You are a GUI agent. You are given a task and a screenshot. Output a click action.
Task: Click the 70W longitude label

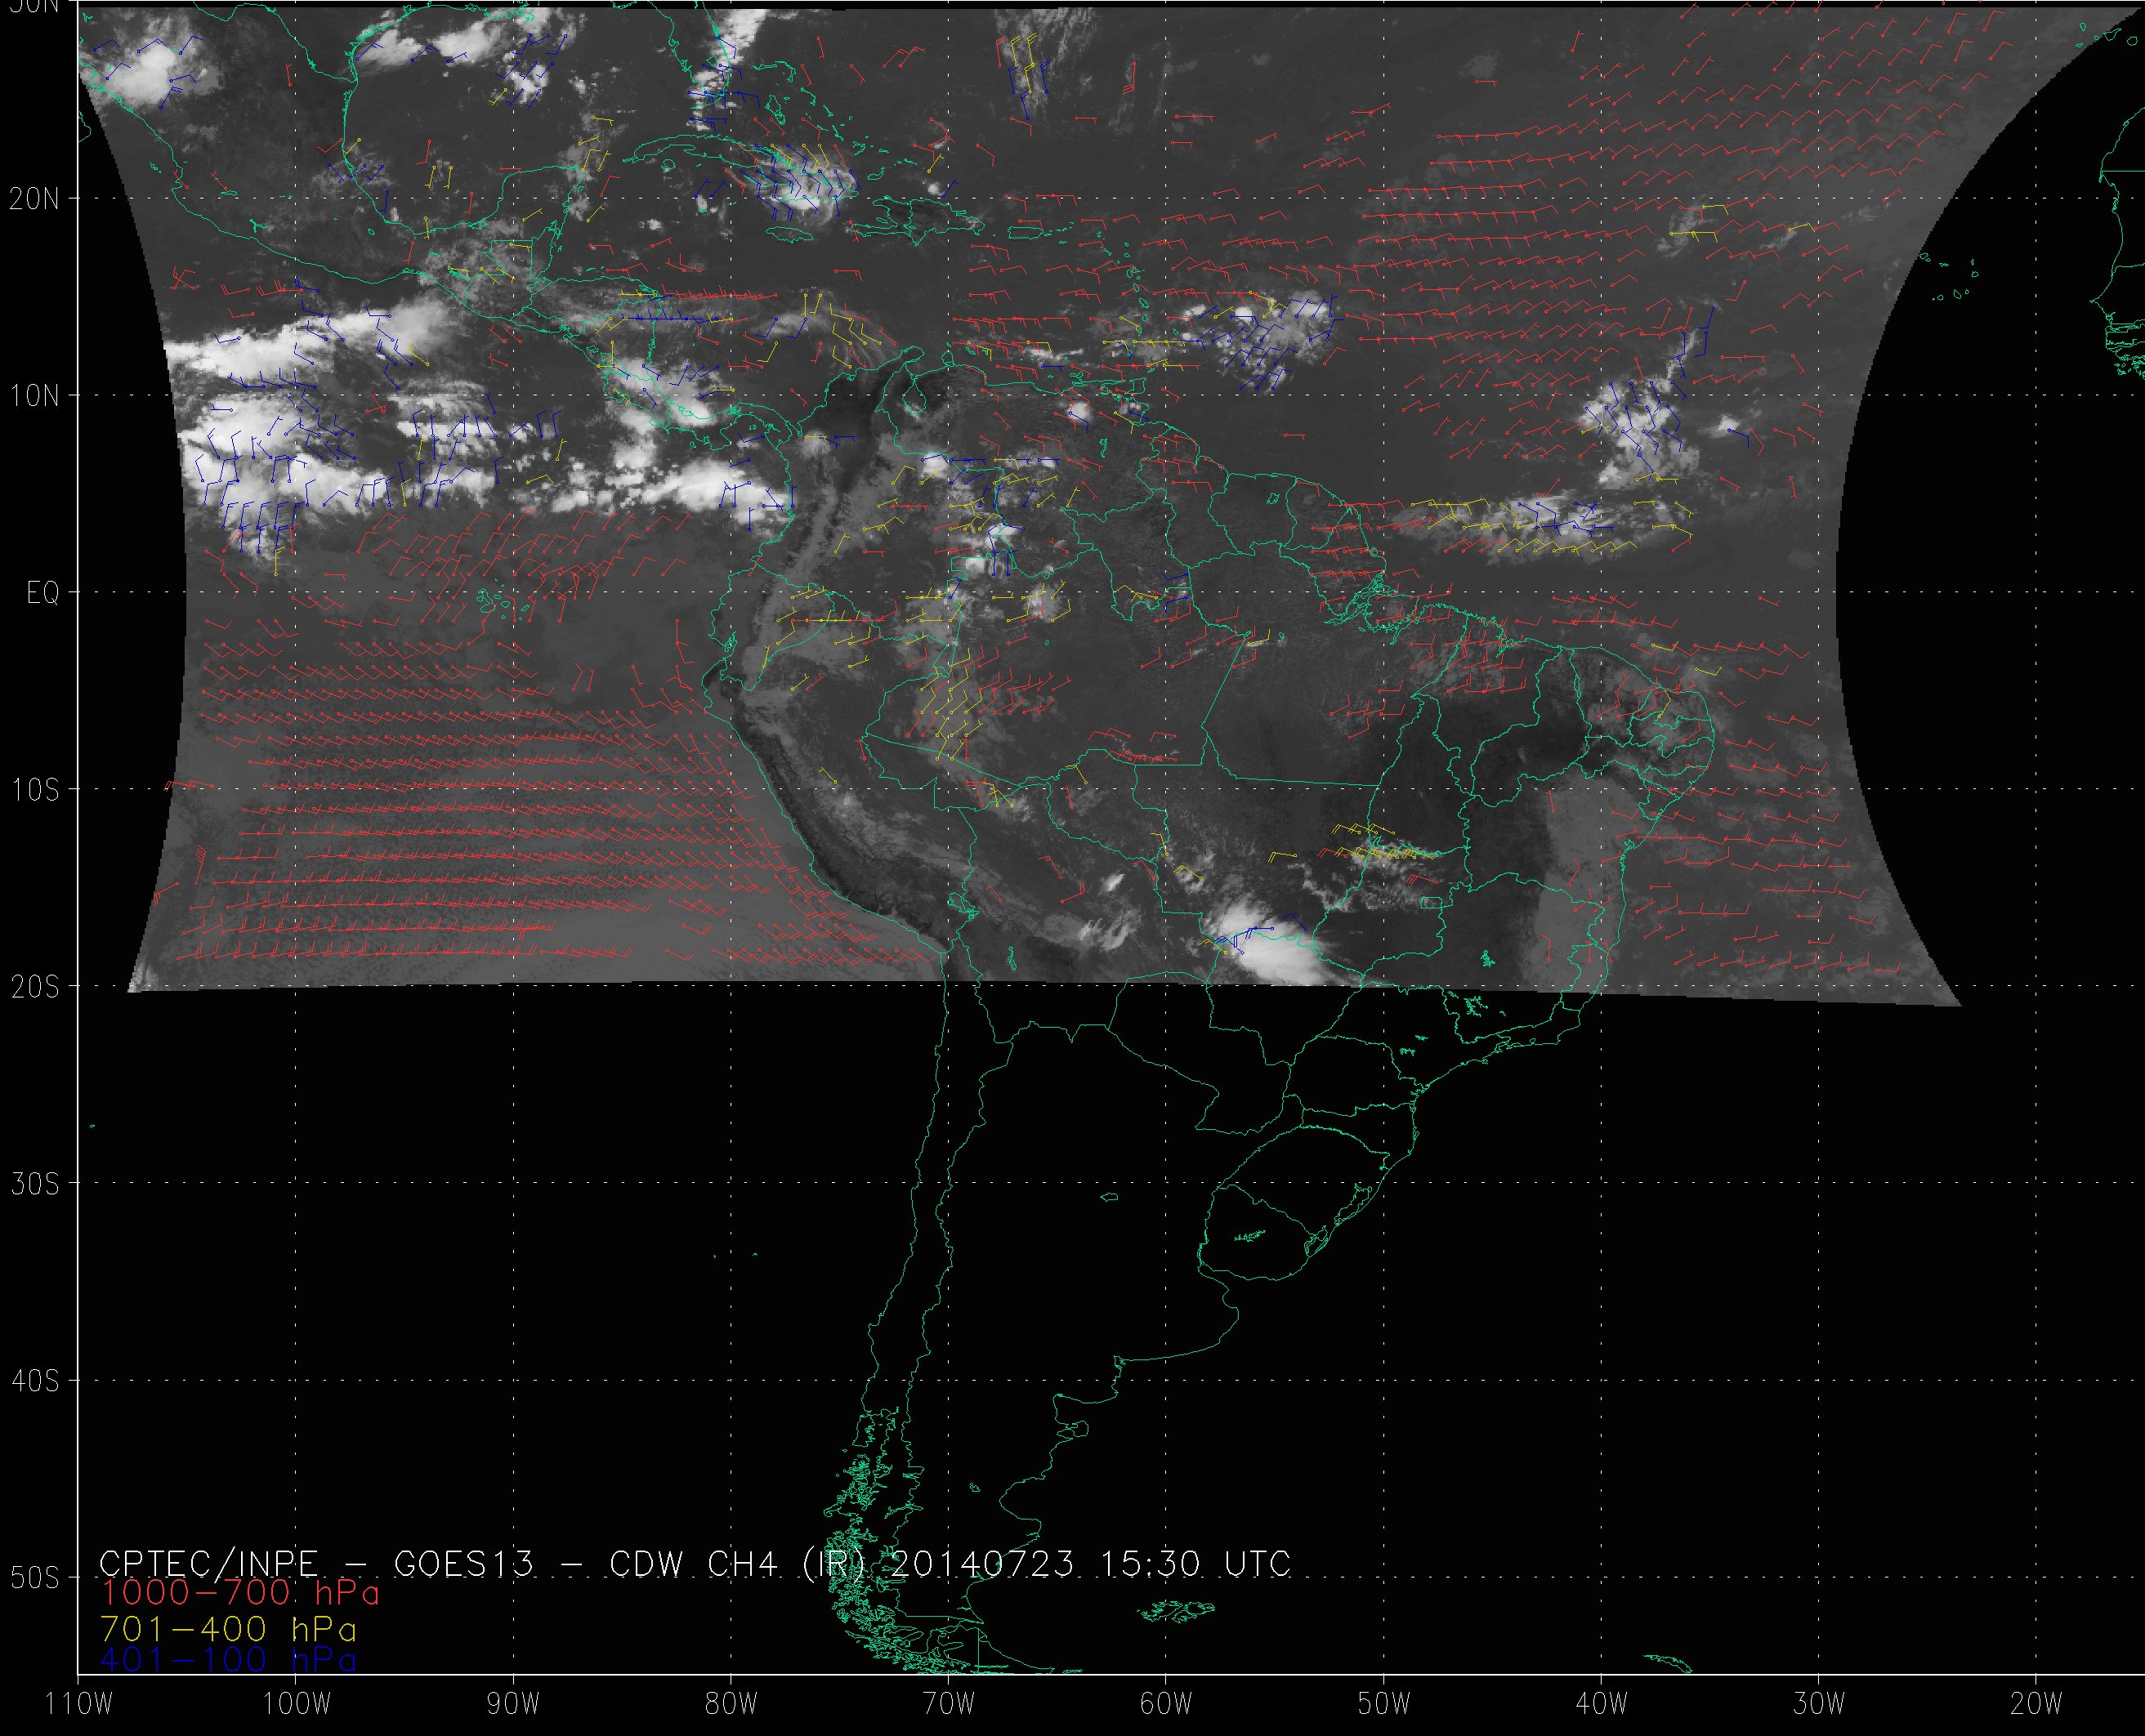tap(948, 1704)
